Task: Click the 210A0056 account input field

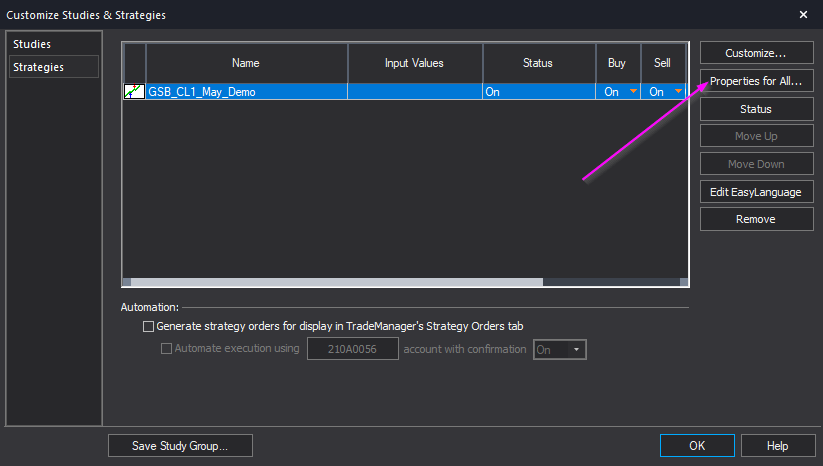Action: [x=352, y=349]
